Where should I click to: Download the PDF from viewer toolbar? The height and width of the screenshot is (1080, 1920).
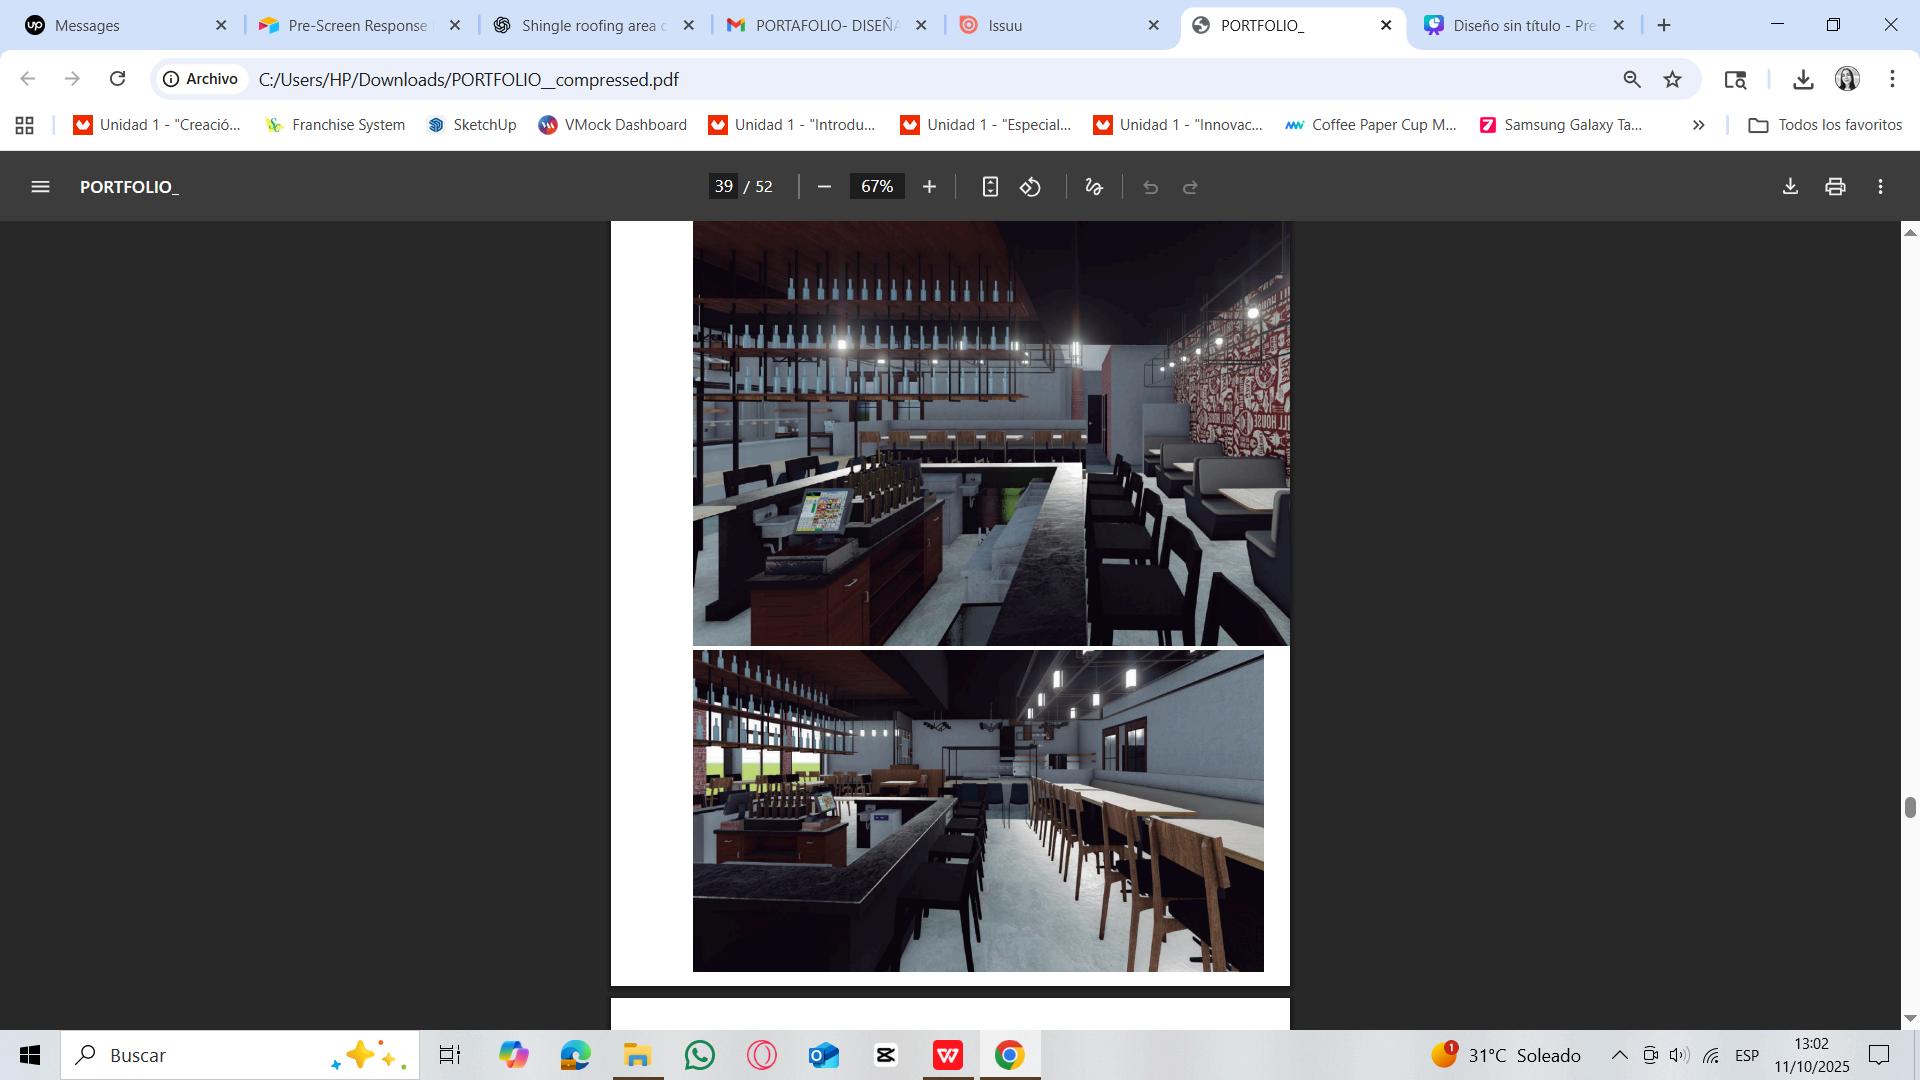[x=1790, y=187]
